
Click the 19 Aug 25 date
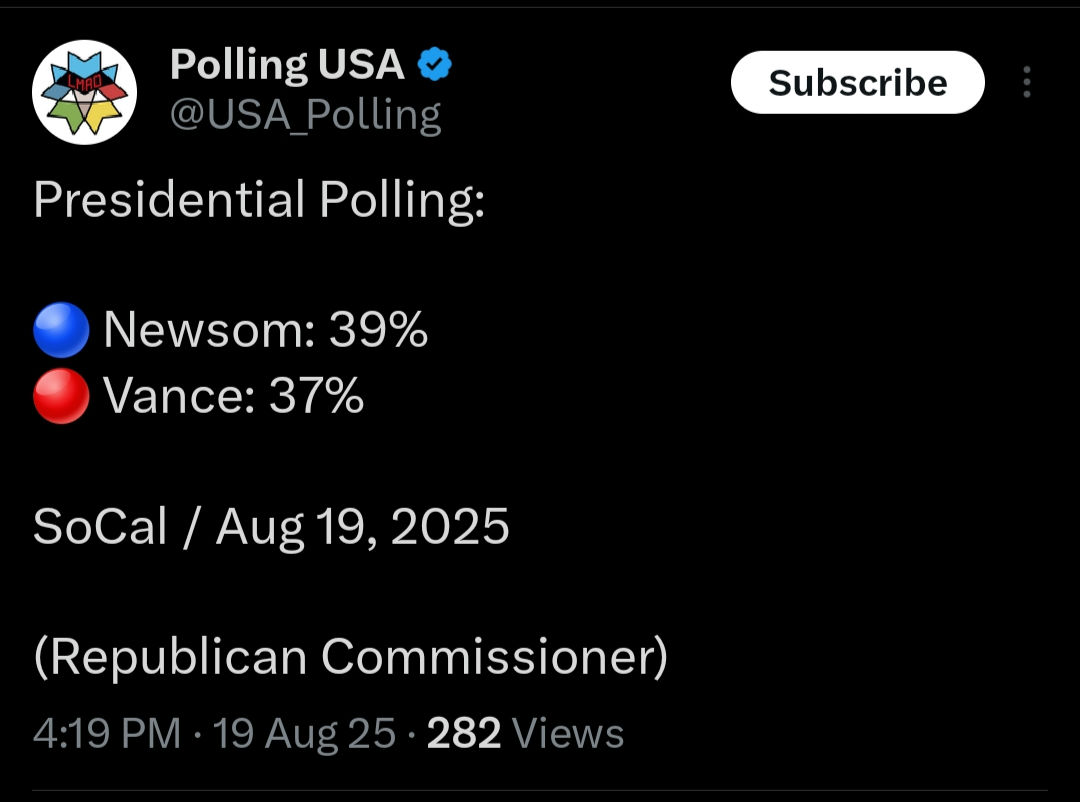point(304,733)
